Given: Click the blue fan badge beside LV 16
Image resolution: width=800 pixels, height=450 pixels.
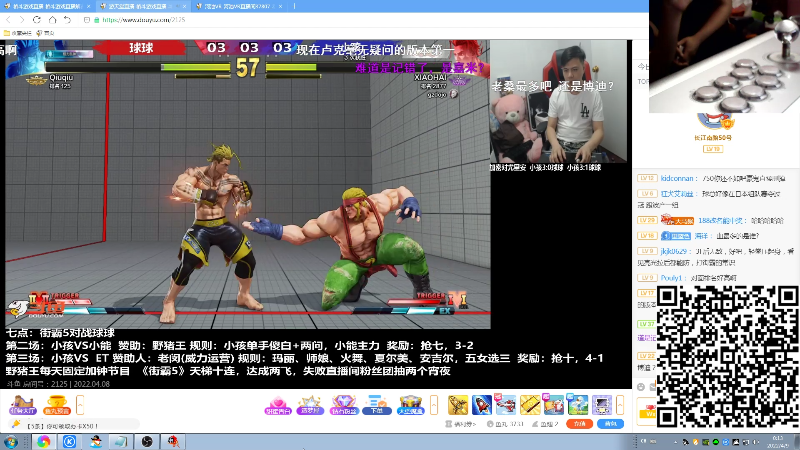Looking at the screenshot, I should 676,236.
